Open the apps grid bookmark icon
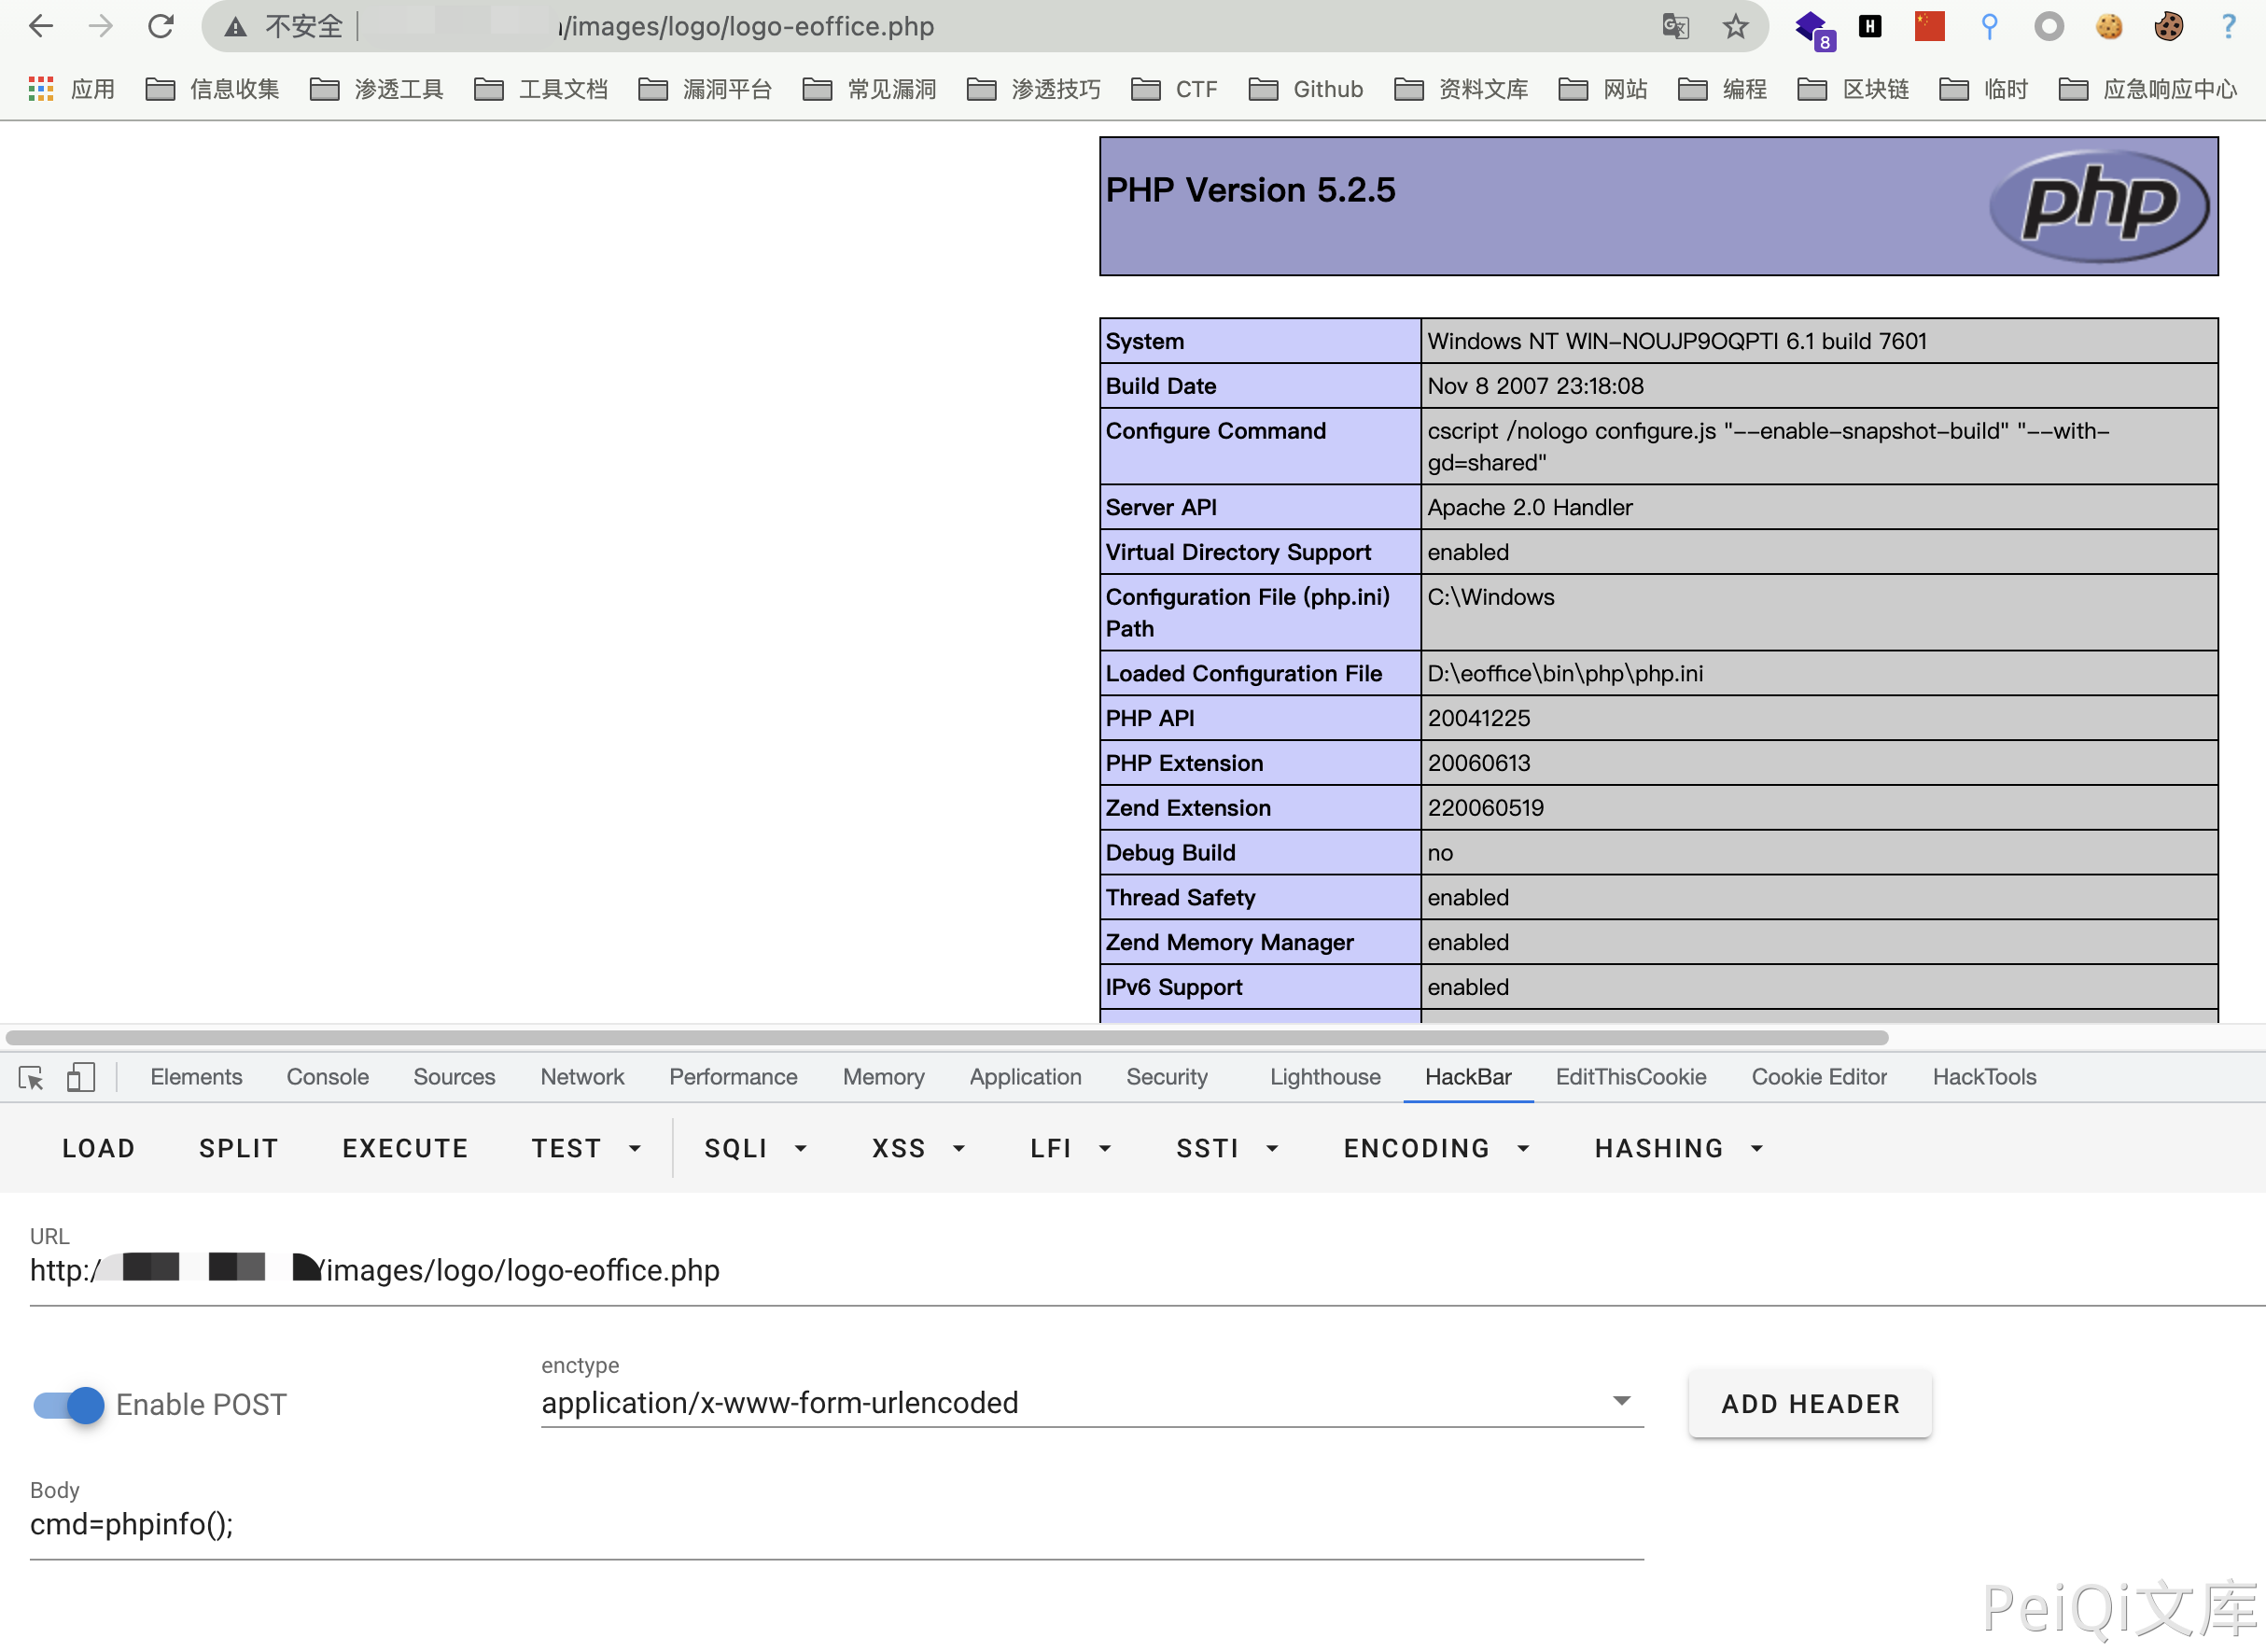The height and width of the screenshot is (1652, 2266). click(x=41, y=90)
